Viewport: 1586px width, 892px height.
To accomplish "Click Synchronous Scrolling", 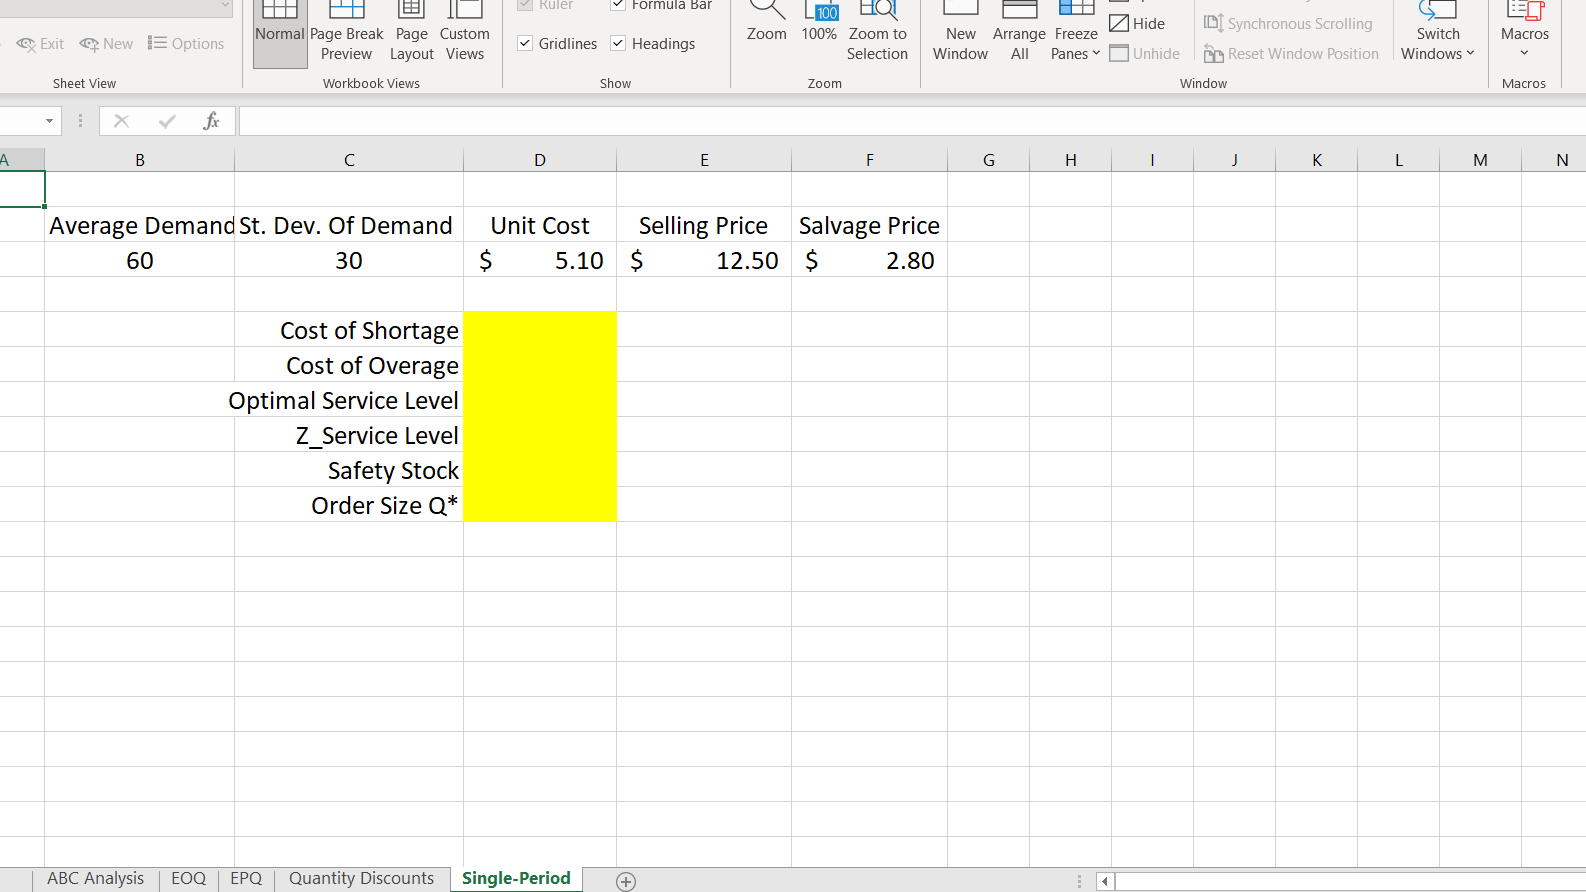I will (1288, 23).
